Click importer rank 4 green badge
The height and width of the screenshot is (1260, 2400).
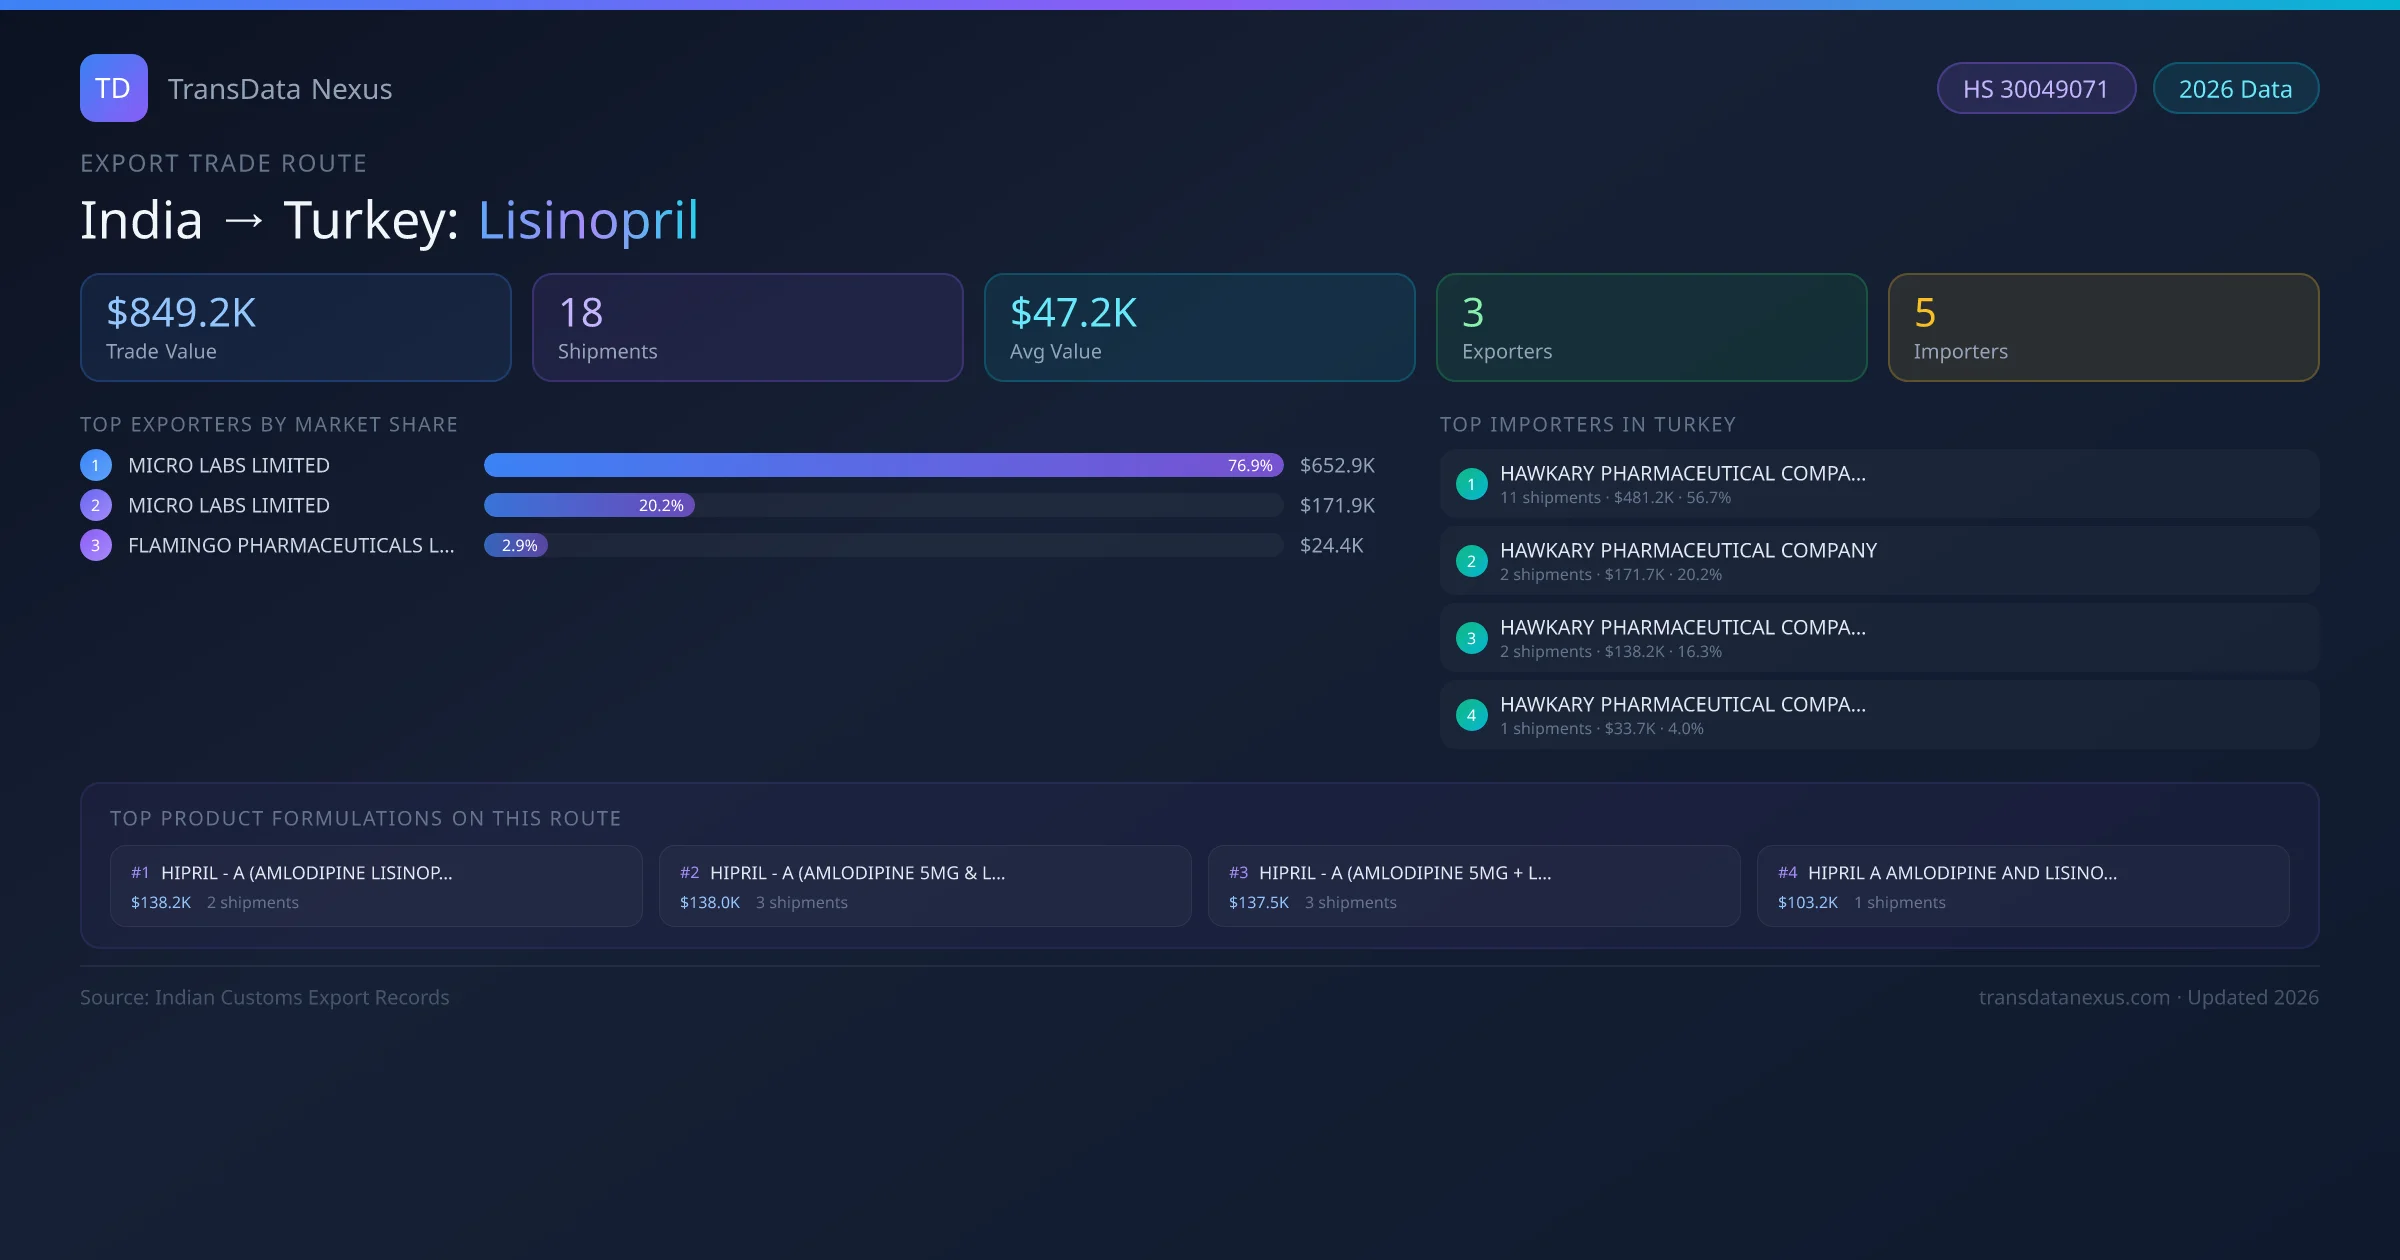(x=1471, y=715)
